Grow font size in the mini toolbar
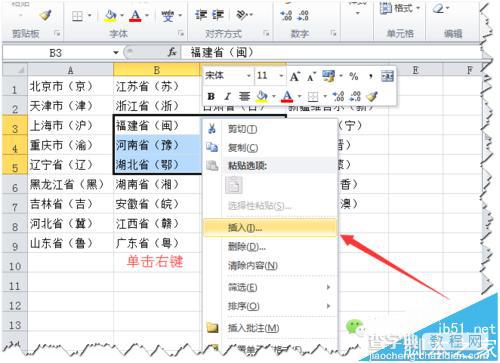Image resolution: width=500 pixels, height=363 pixels. tap(295, 77)
